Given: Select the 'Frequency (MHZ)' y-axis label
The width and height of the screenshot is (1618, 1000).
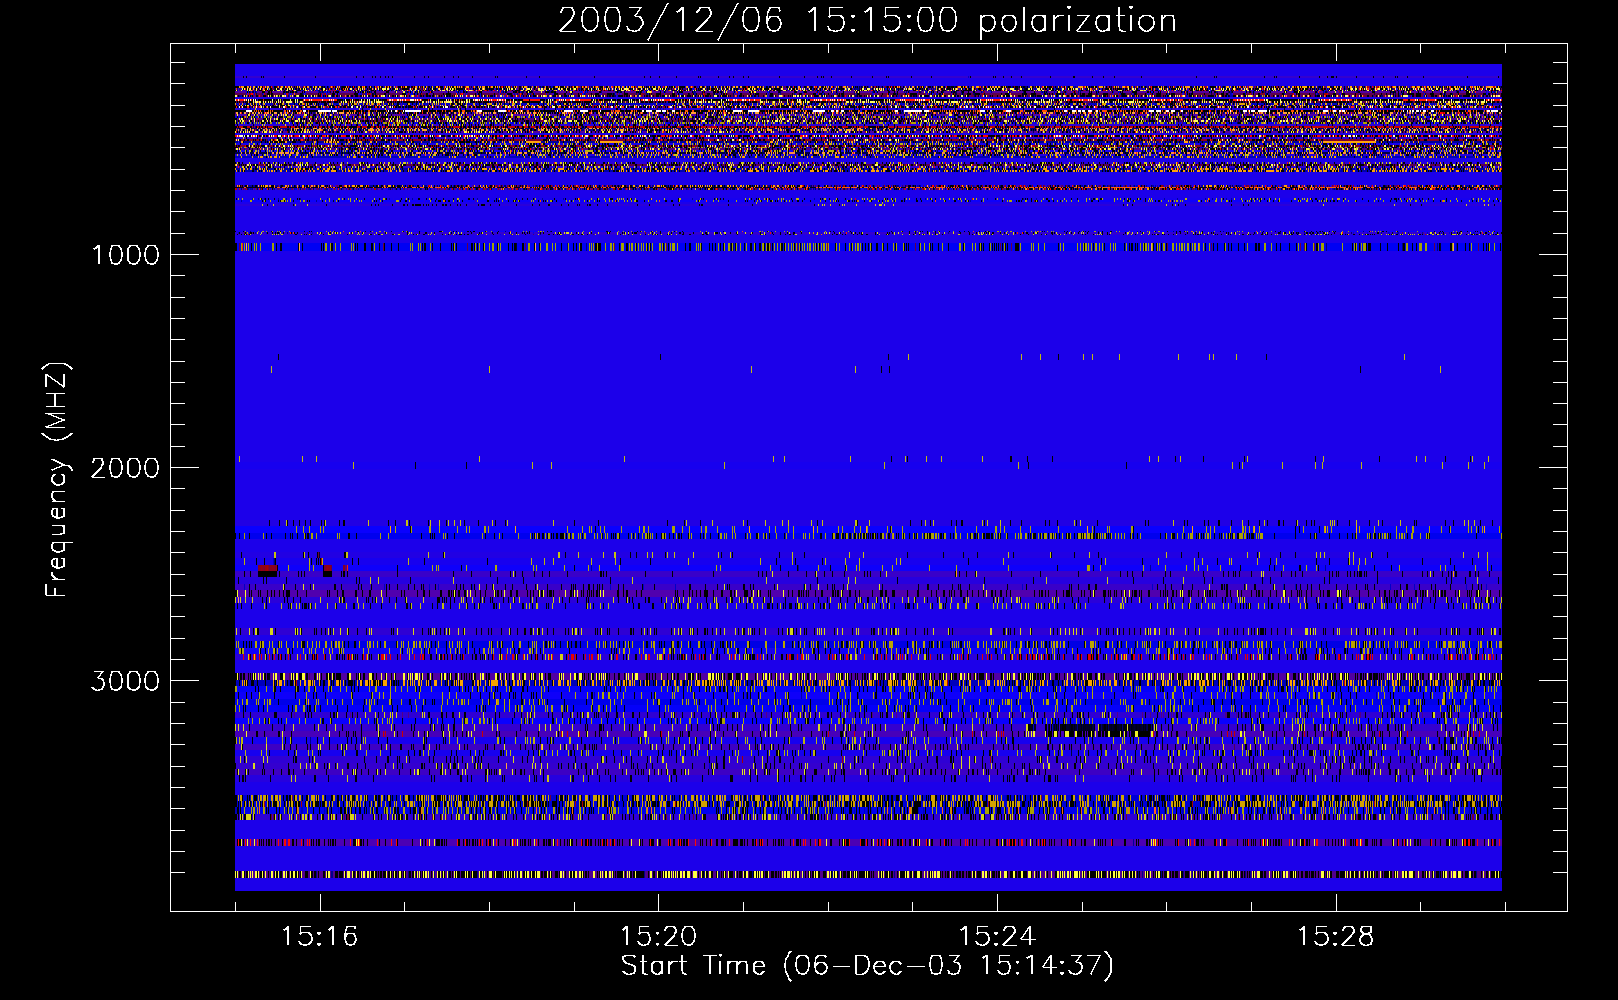Looking at the screenshot, I should click(x=58, y=480).
